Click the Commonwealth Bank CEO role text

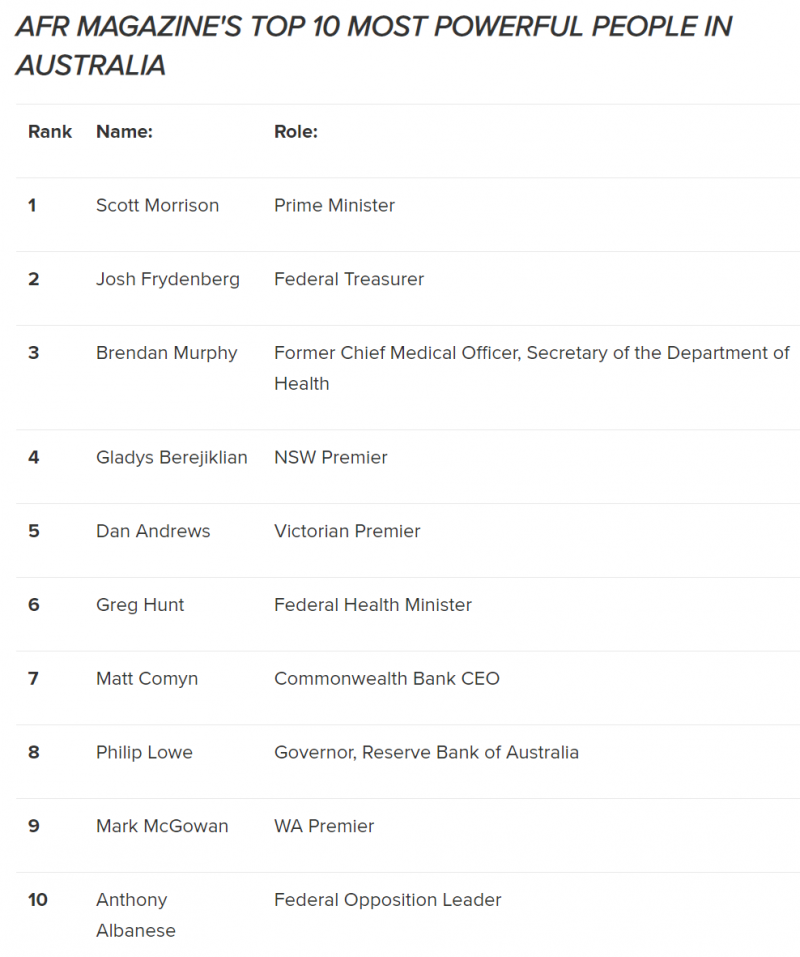[387, 679]
